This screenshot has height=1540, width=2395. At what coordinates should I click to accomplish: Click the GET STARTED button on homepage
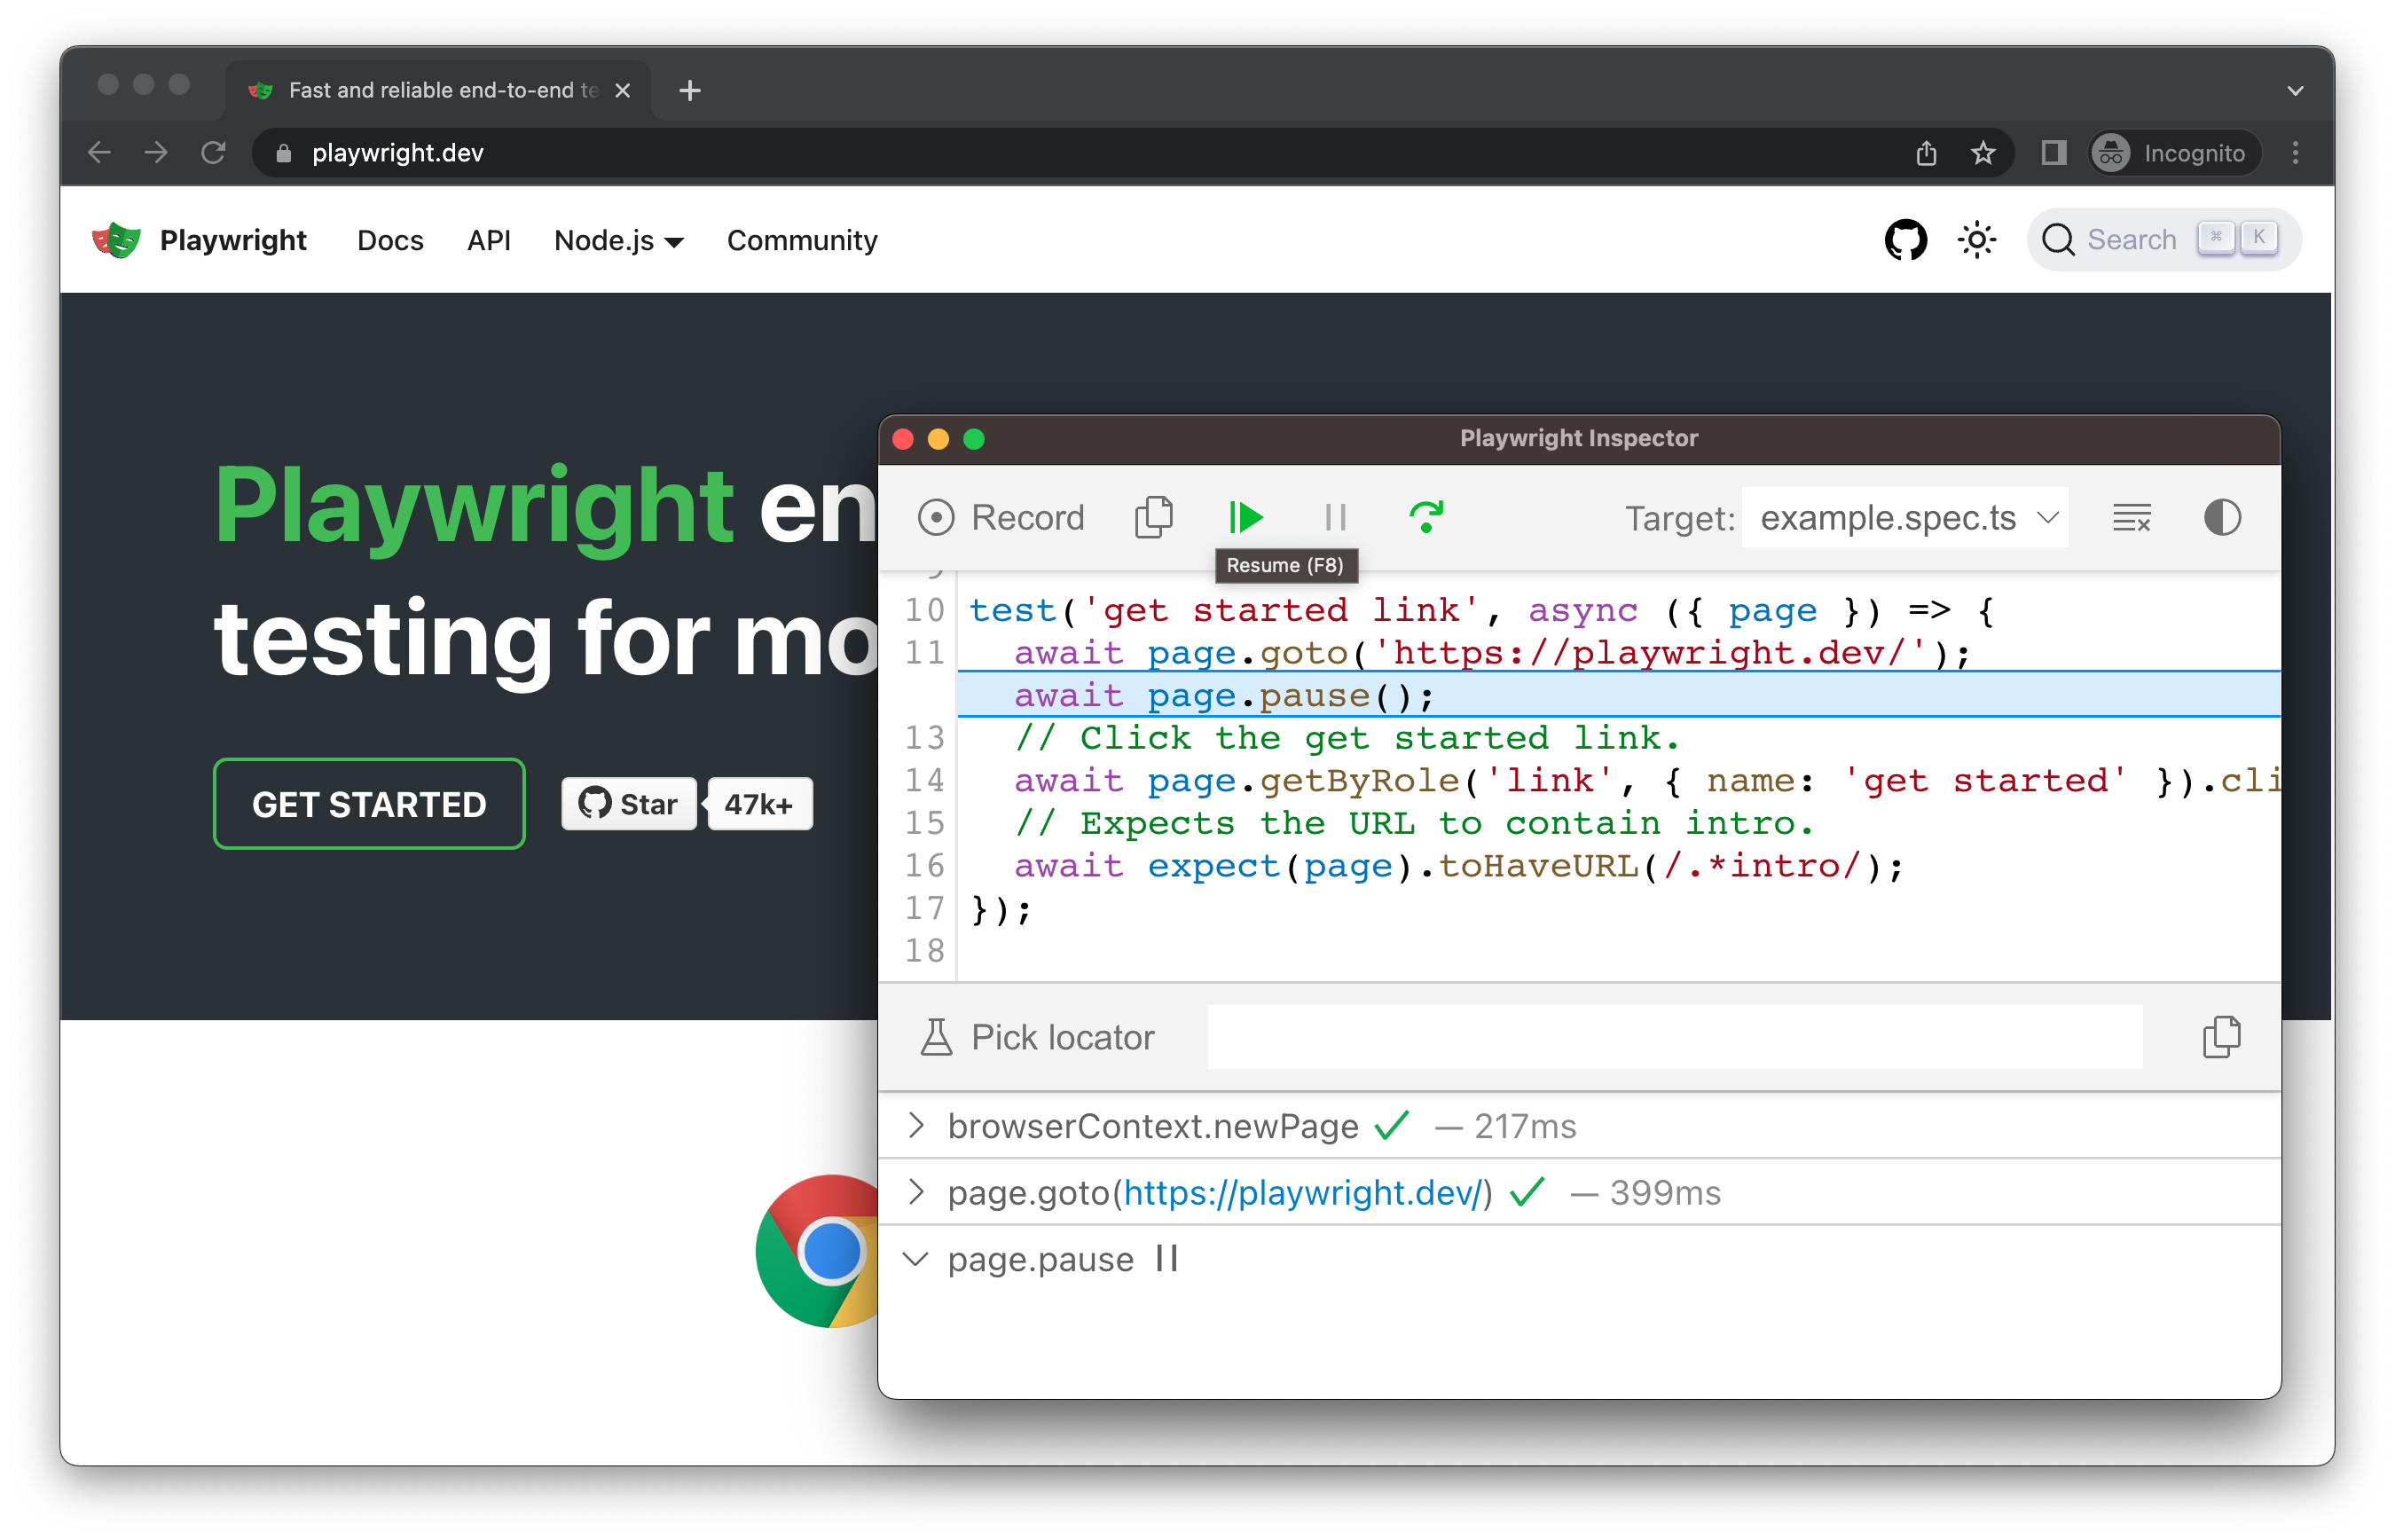pos(366,803)
